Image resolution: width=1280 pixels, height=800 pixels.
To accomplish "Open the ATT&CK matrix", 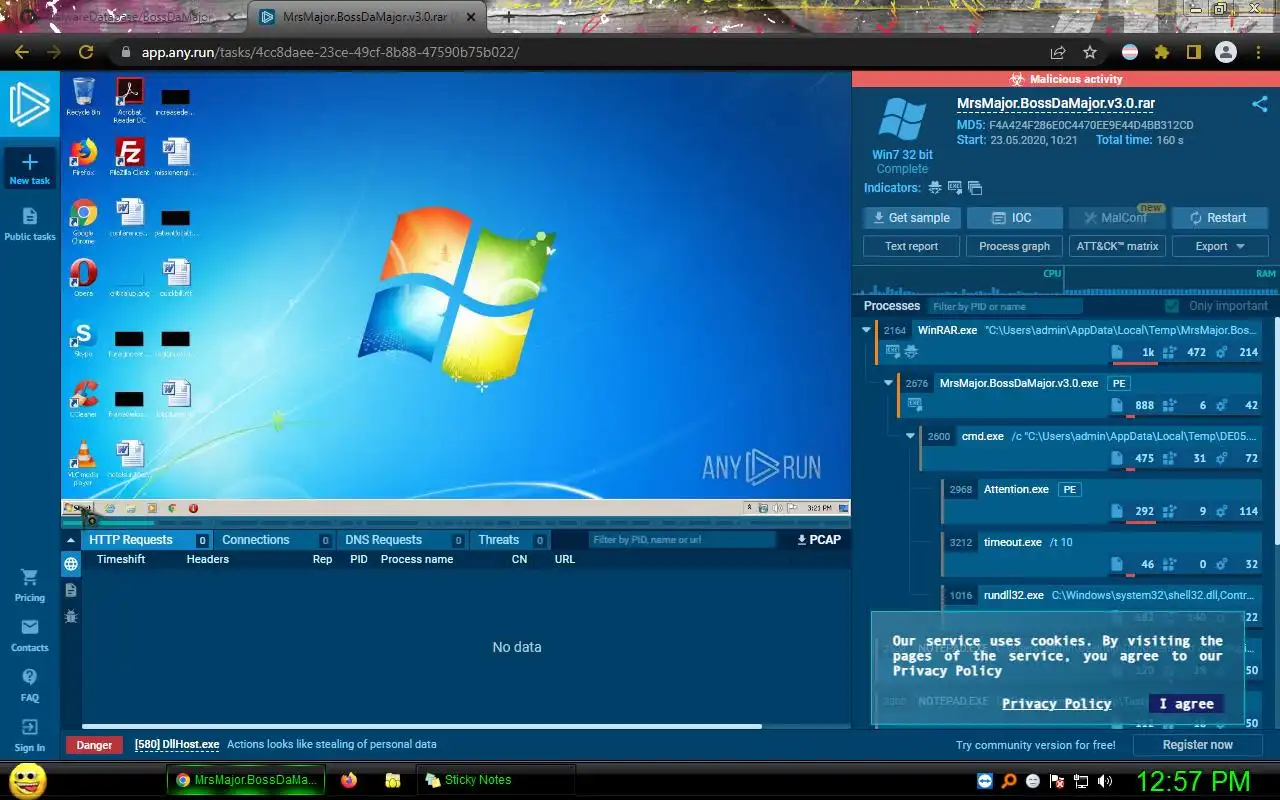I will (x=1117, y=246).
